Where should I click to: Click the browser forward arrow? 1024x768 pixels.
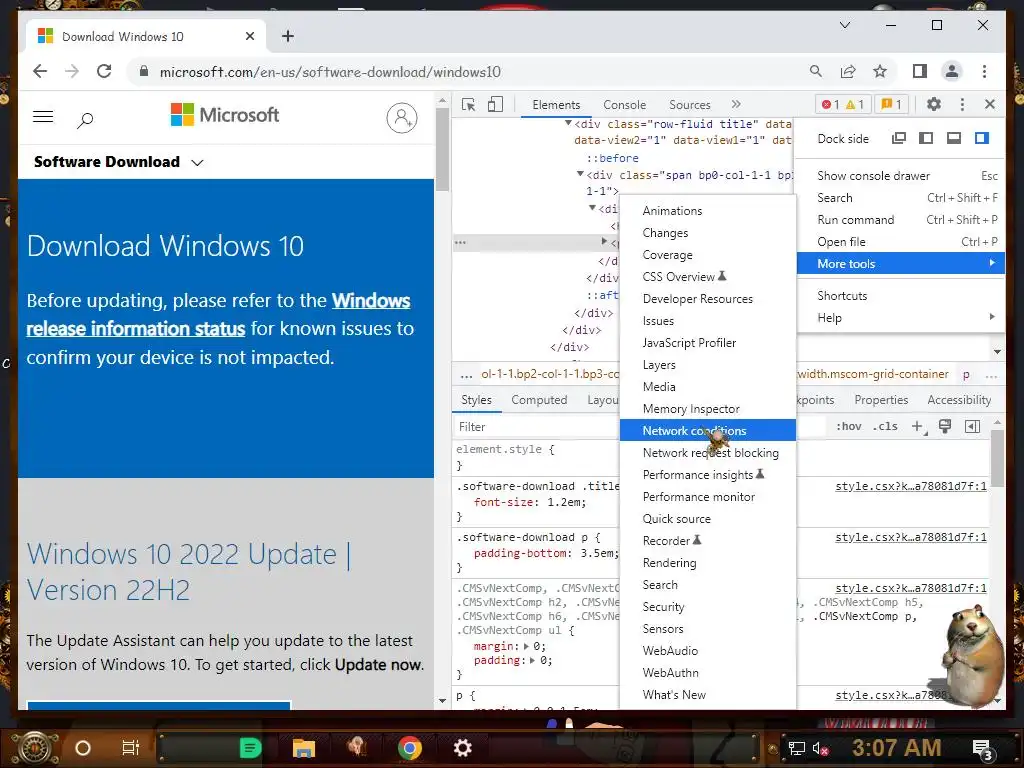point(72,71)
